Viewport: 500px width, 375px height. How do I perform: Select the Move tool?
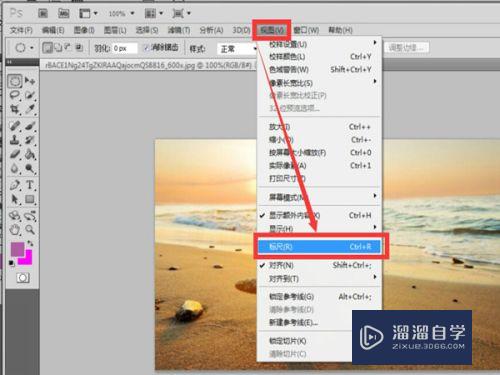(x=30, y=81)
